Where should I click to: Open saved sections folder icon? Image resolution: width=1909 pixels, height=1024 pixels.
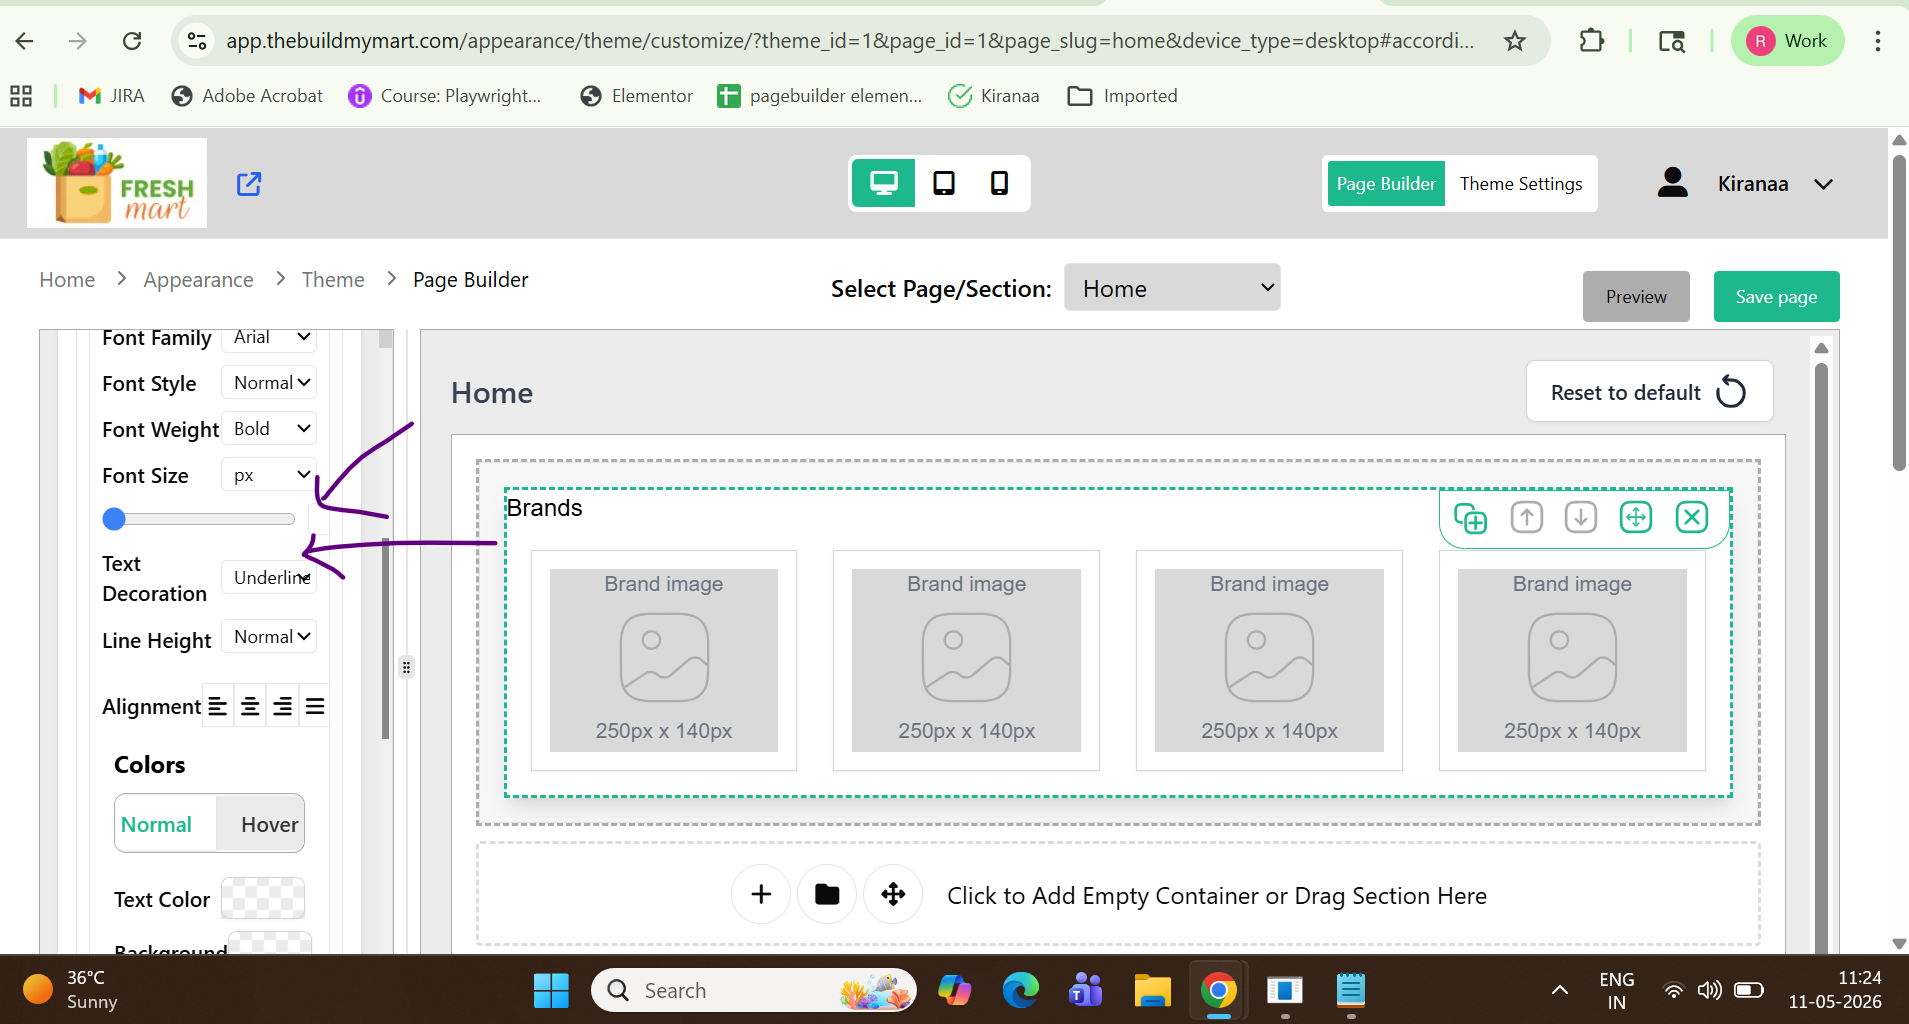click(x=827, y=894)
